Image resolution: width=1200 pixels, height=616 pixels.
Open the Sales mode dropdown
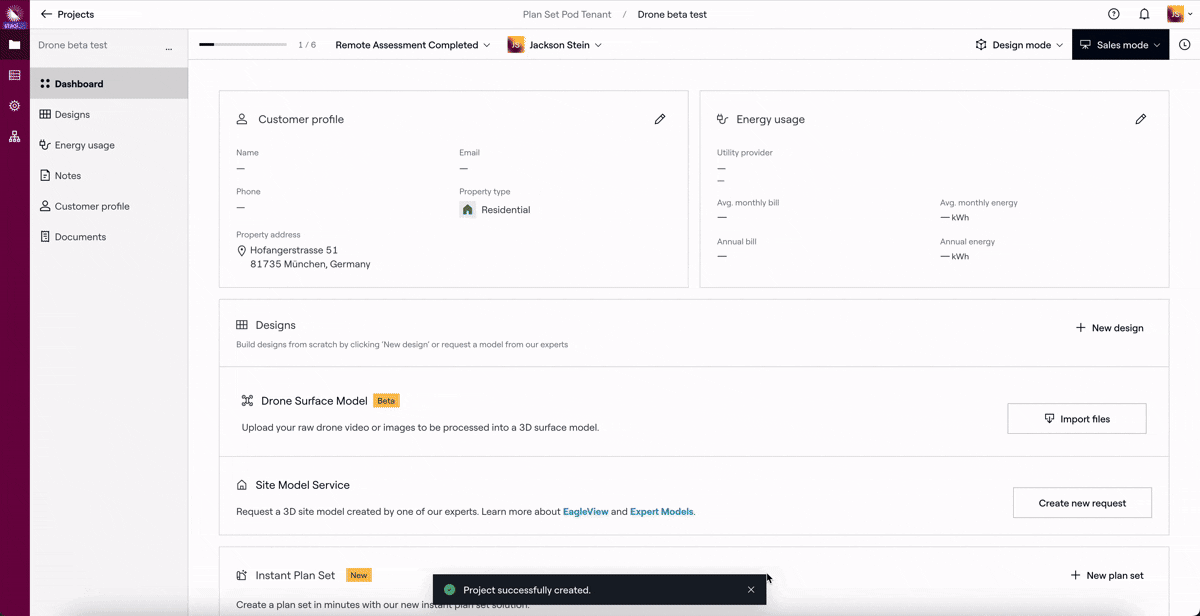[1120, 45]
